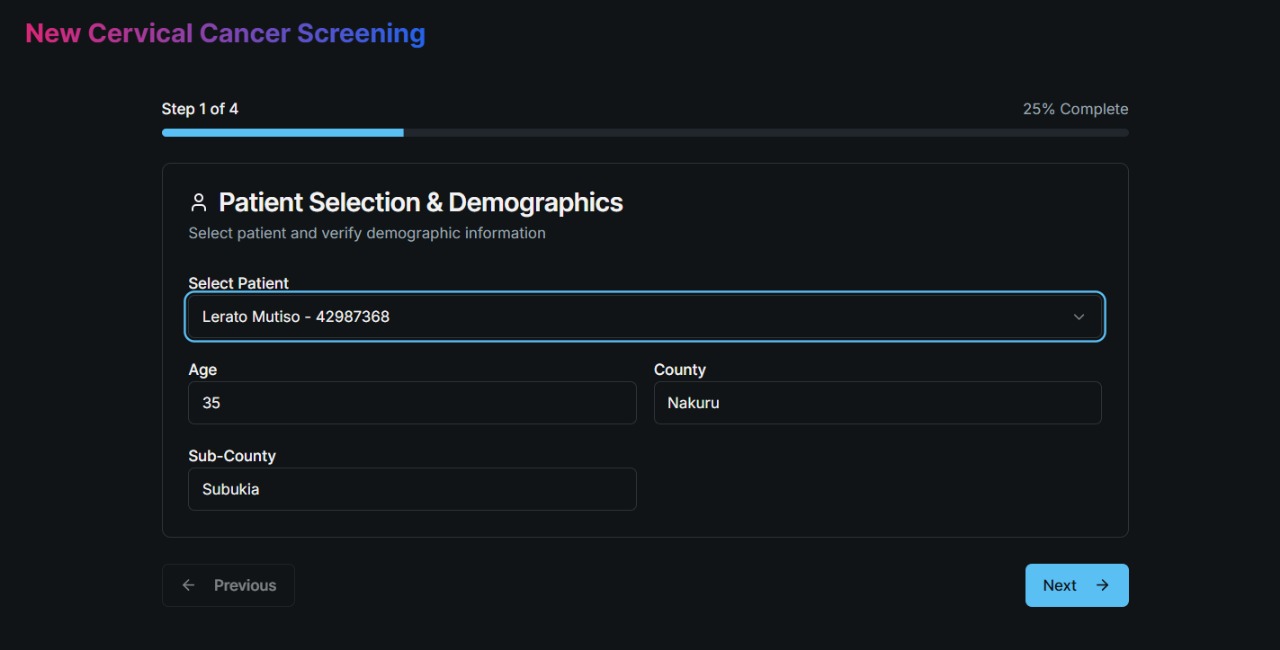Click the Select Patient field label
The width and height of the screenshot is (1280, 650).
238,283
